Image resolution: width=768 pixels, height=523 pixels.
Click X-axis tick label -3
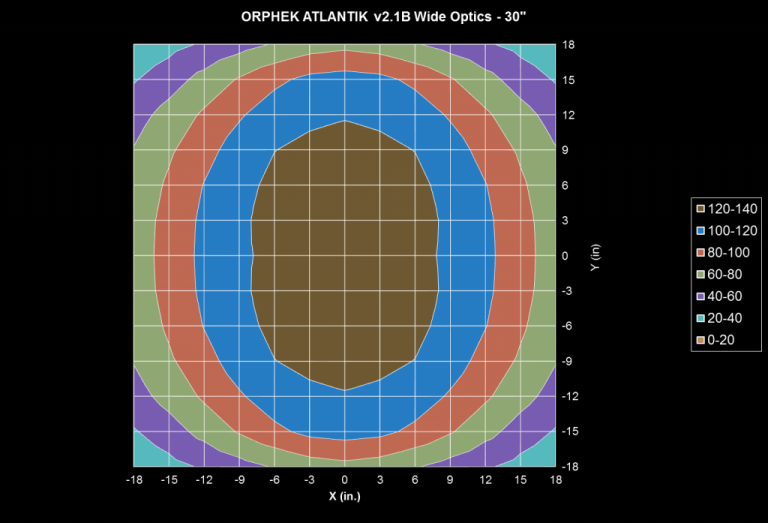pyautogui.click(x=310, y=480)
